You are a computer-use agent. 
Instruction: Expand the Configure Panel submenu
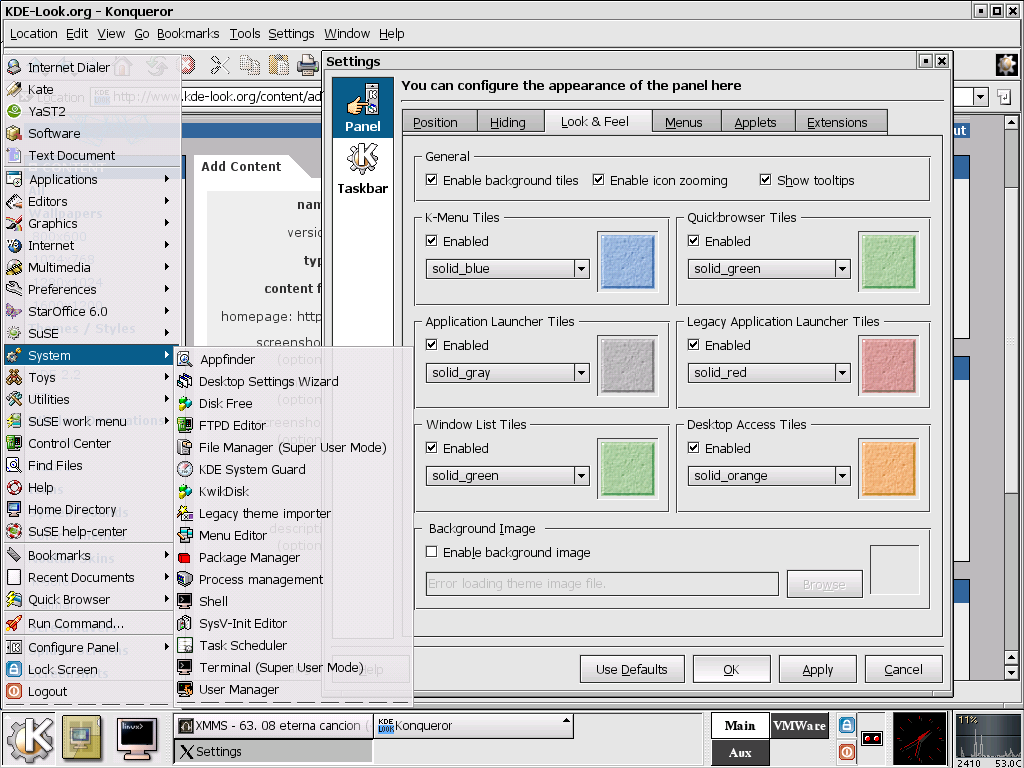(x=89, y=647)
